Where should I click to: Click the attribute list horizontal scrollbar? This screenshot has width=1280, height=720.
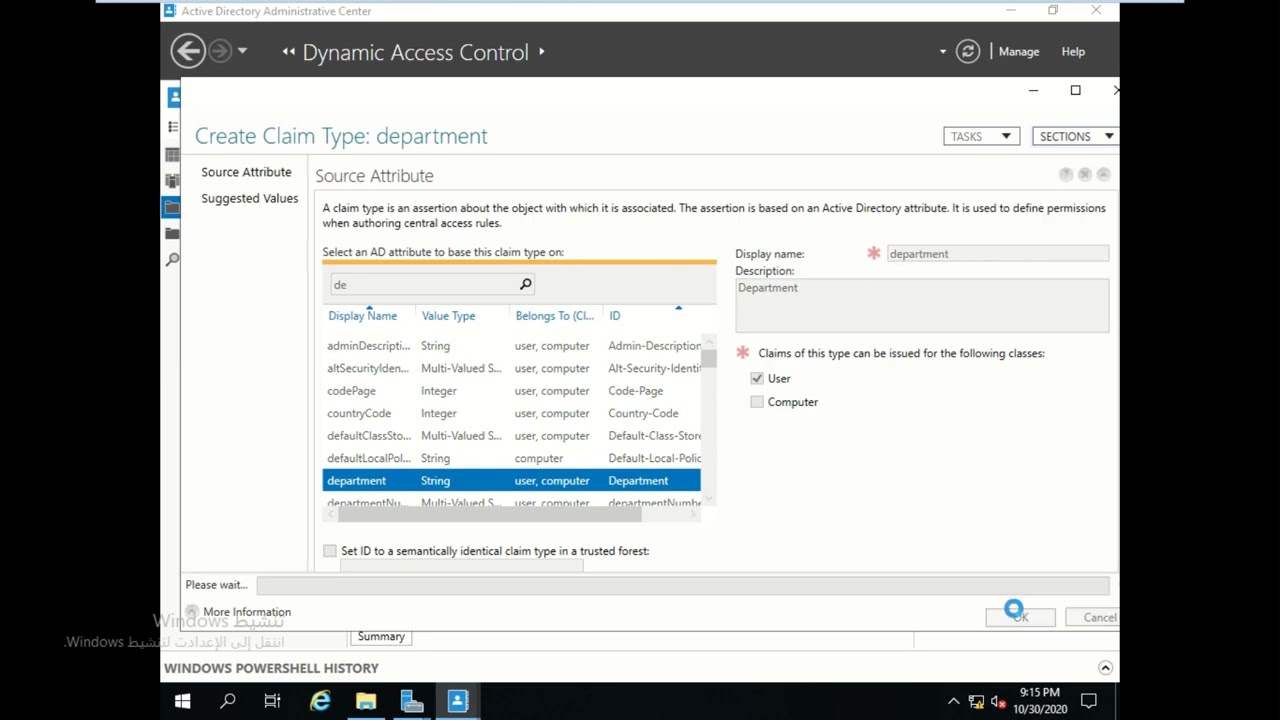[x=490, y=515]
